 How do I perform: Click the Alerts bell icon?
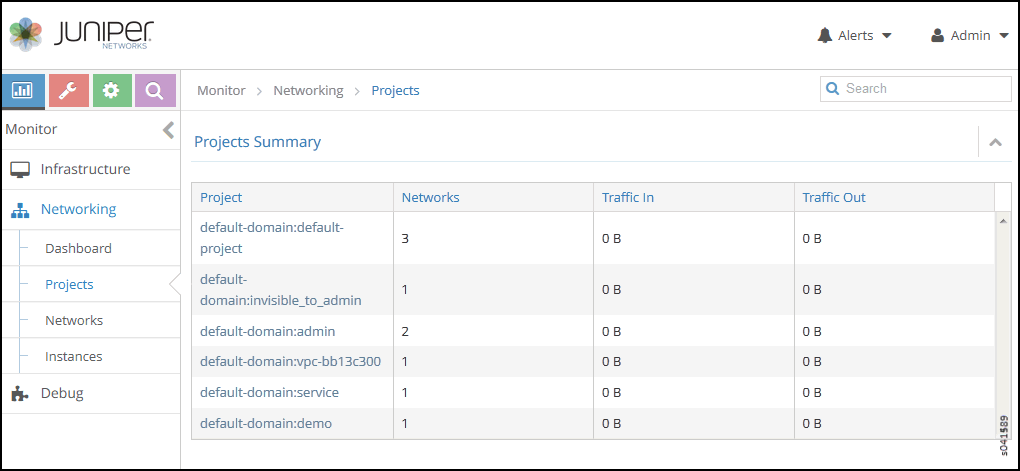pyautogui.click(x=825, y=36)
